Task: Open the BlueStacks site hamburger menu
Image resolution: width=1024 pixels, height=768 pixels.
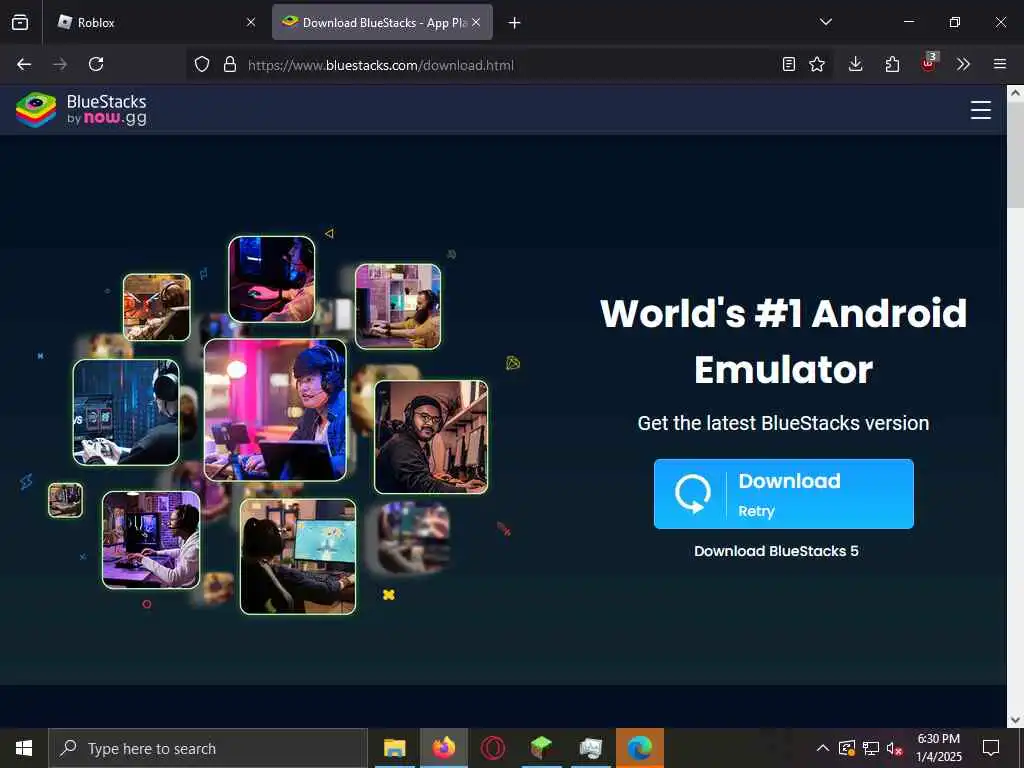Action: [981, 110]
